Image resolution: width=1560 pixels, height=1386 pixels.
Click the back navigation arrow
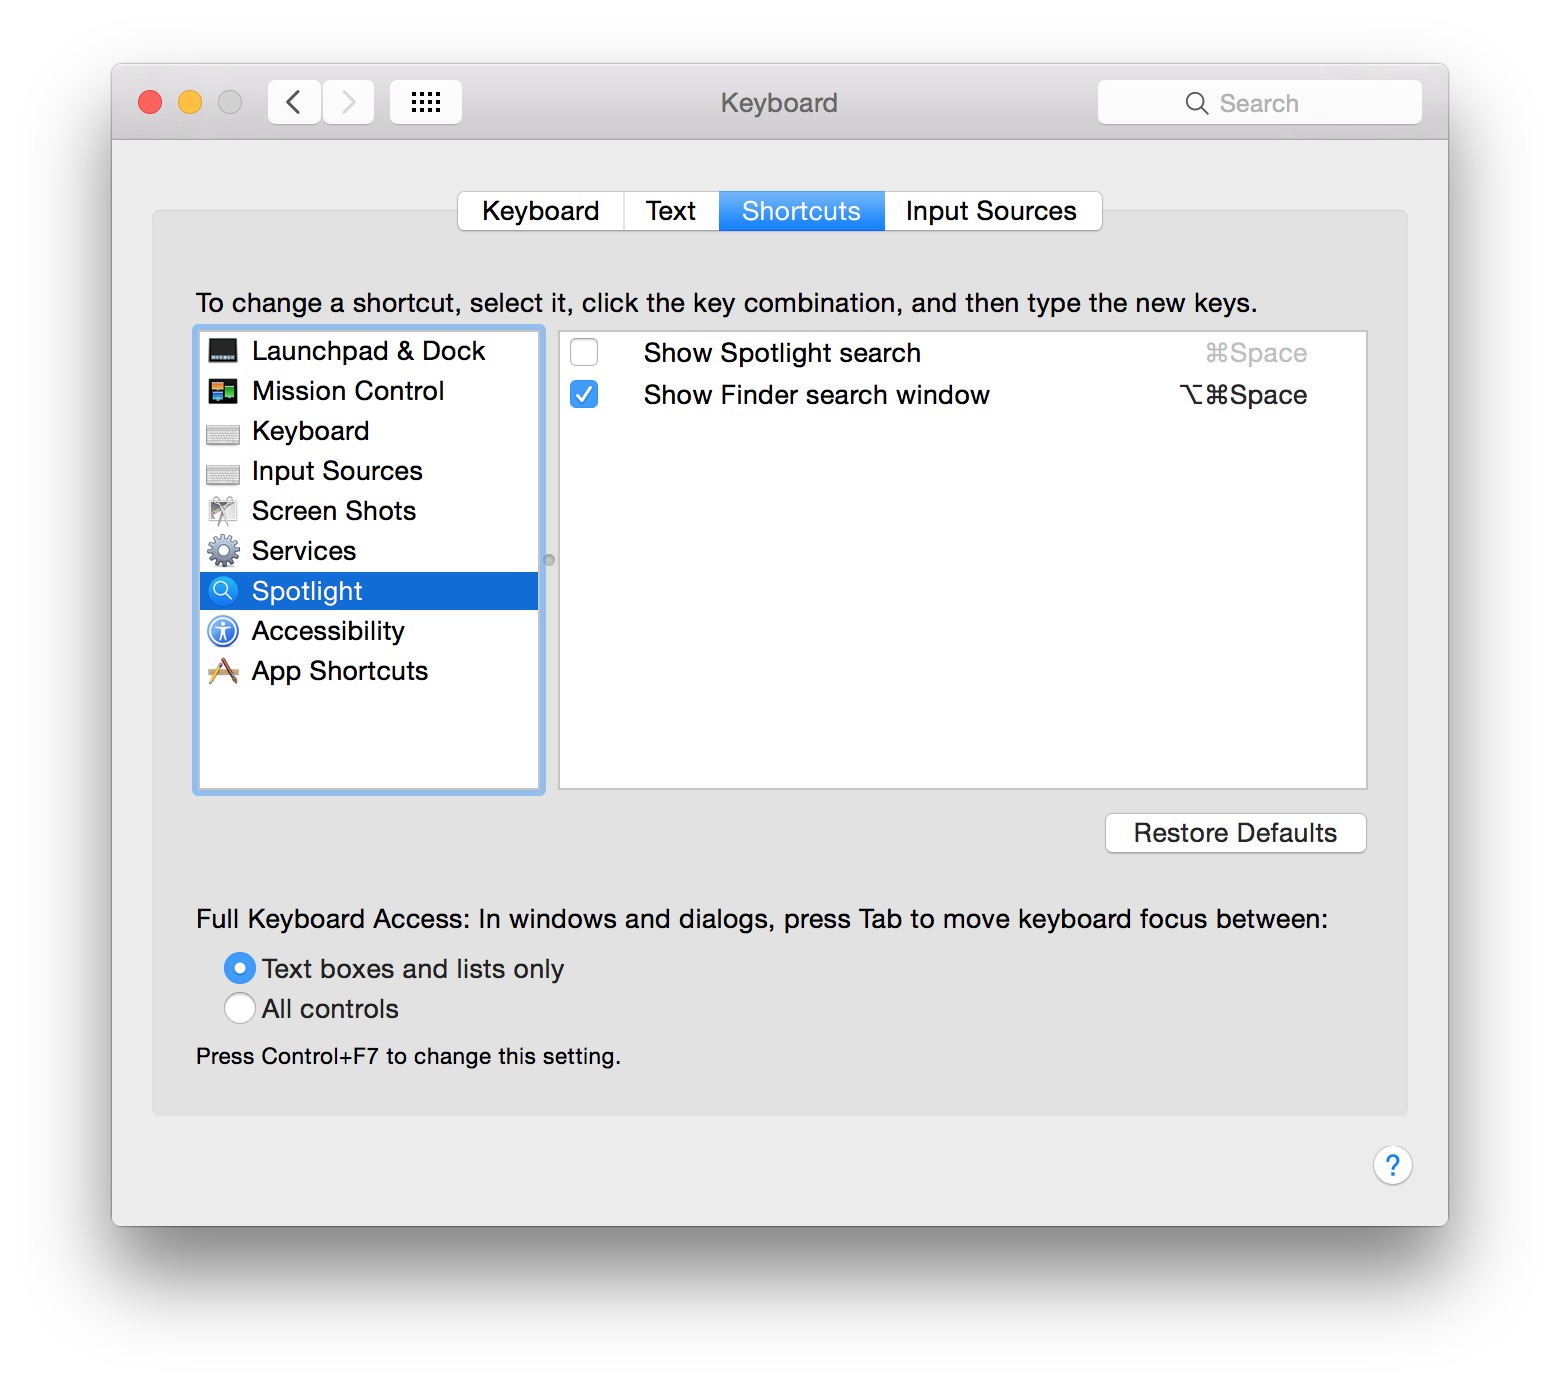(293, 101)
